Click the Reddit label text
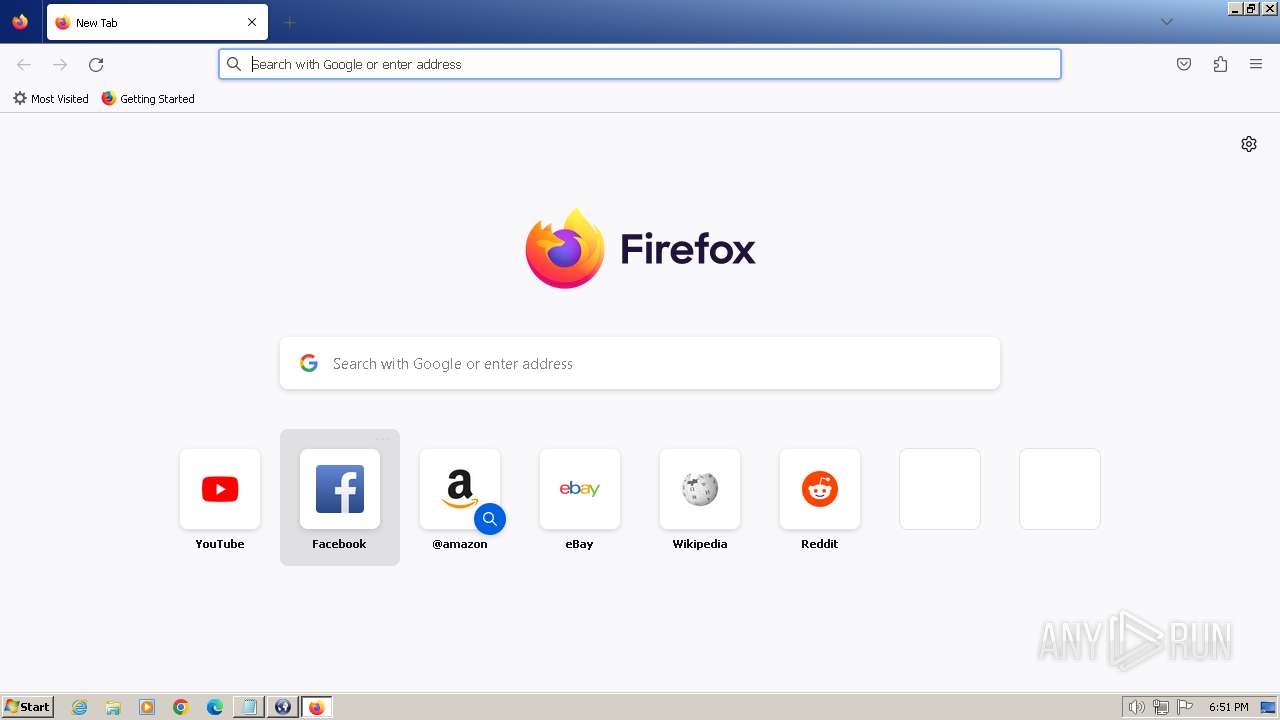 click(x=820, y=544)
